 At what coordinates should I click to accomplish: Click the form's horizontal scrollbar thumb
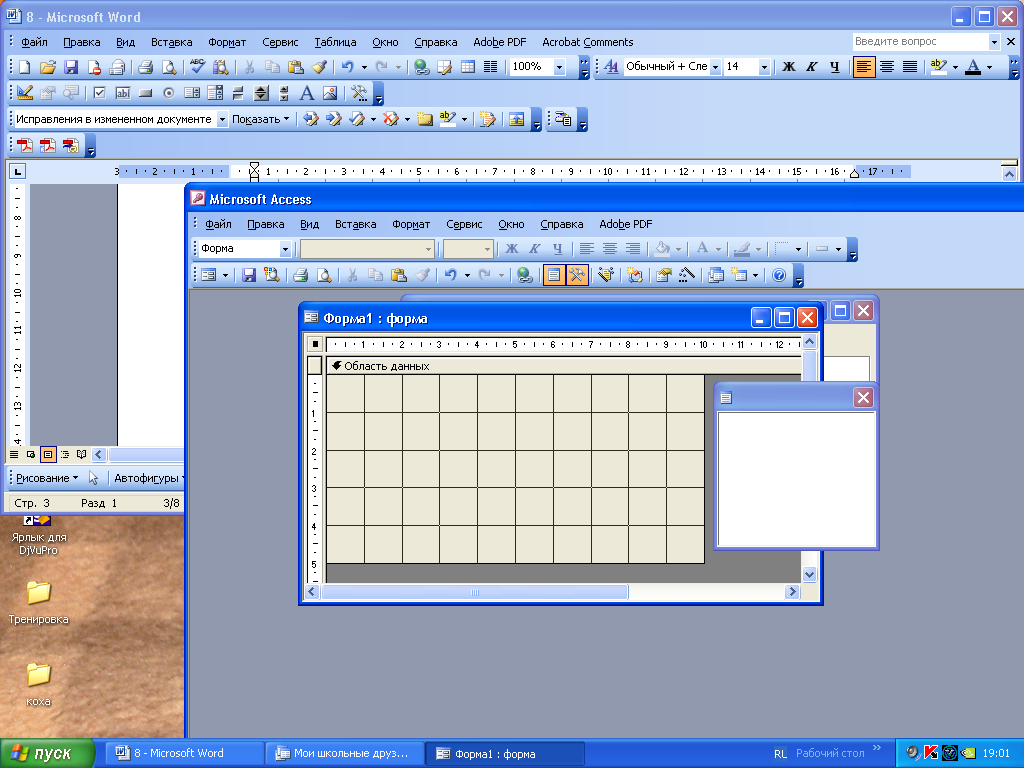(475, 592)
